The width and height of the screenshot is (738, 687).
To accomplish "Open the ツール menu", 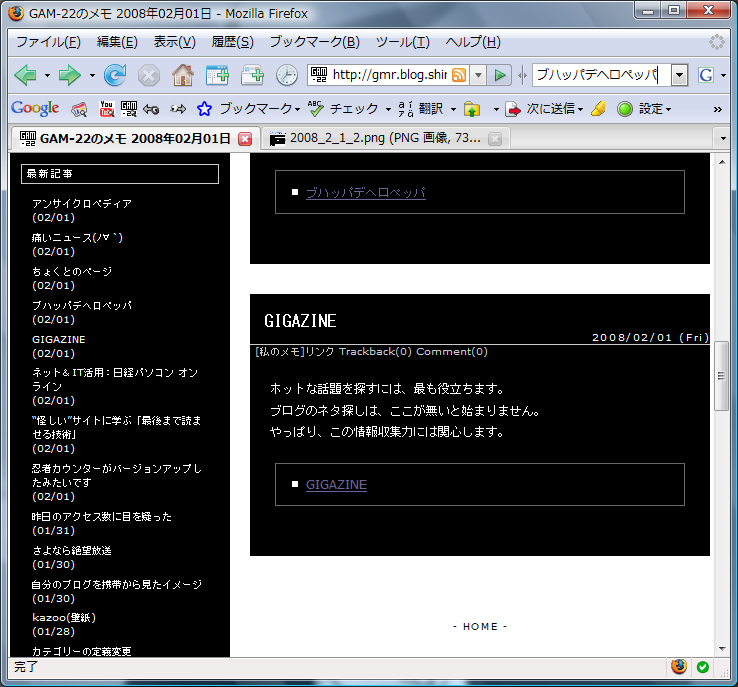I will coord(402,42).
